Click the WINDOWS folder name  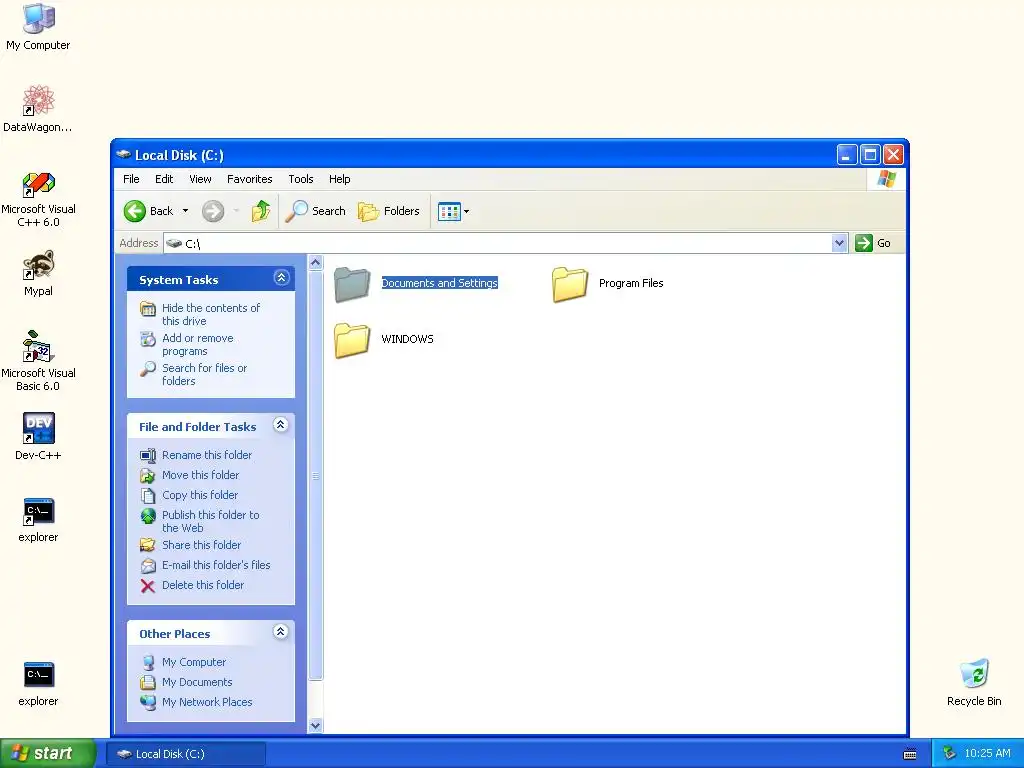(408, 340)
